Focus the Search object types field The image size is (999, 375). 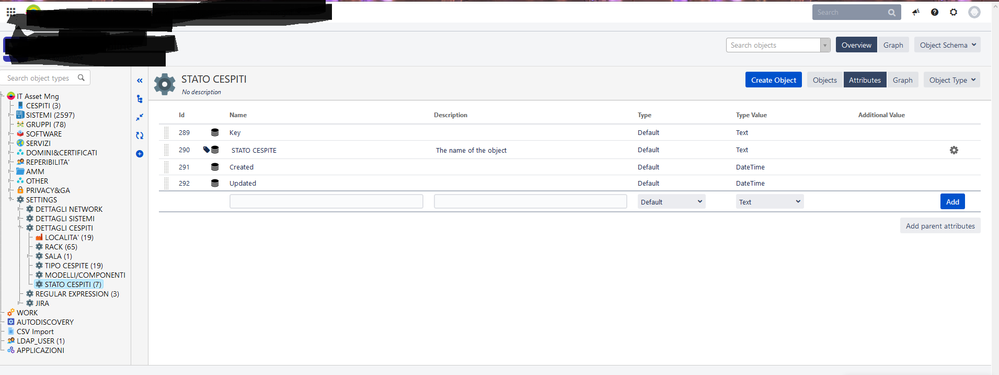tap(45, 78)
